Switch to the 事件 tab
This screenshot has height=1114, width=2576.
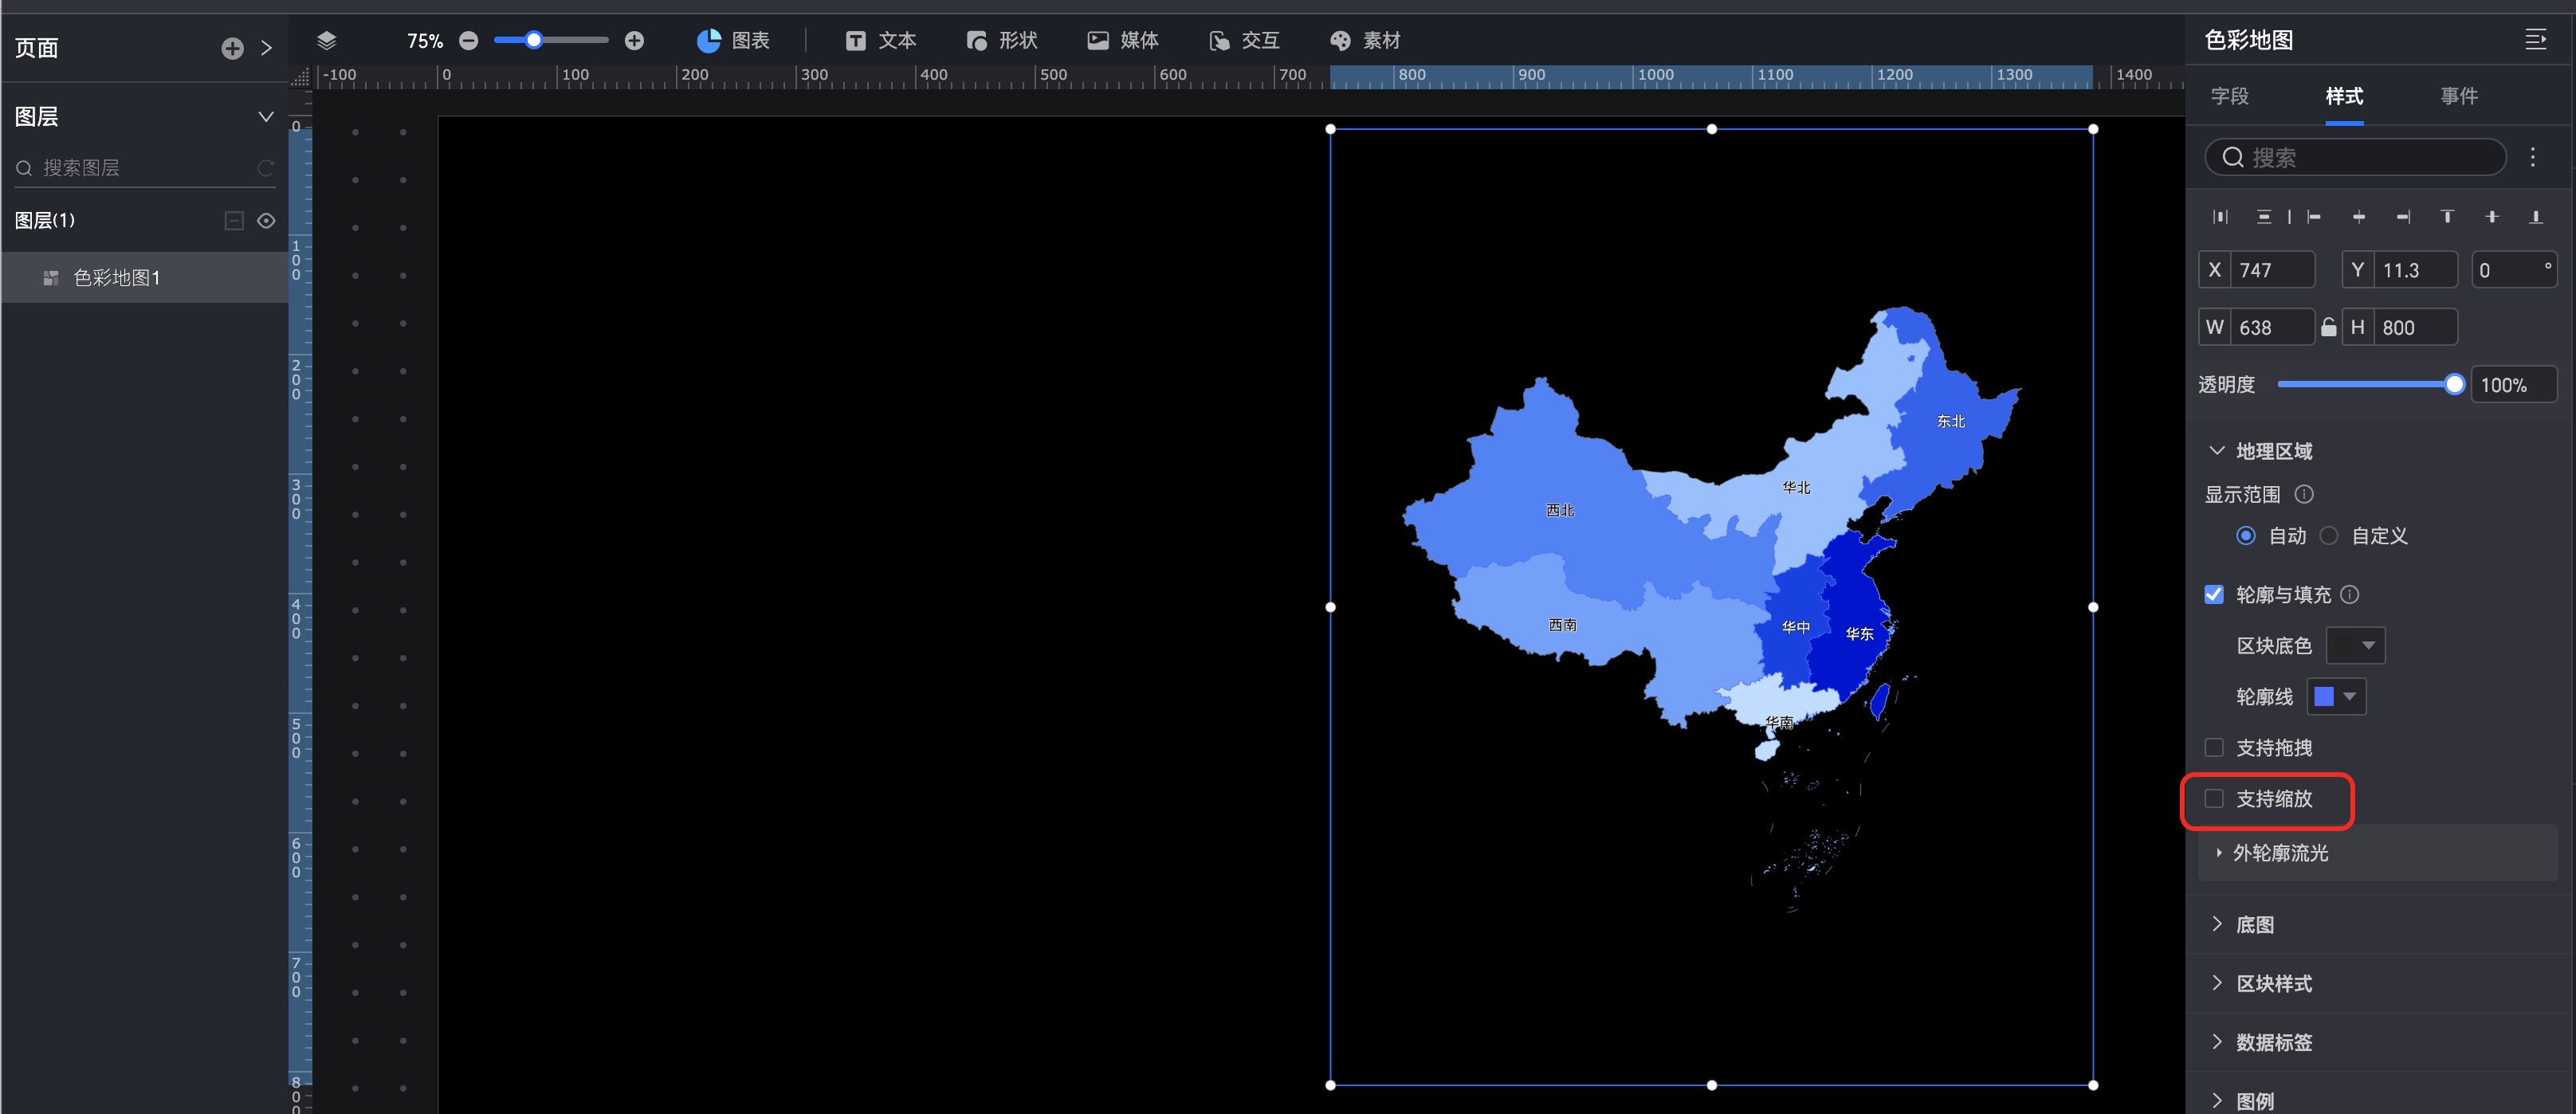pyautogui.click(x=2458, y=96)
